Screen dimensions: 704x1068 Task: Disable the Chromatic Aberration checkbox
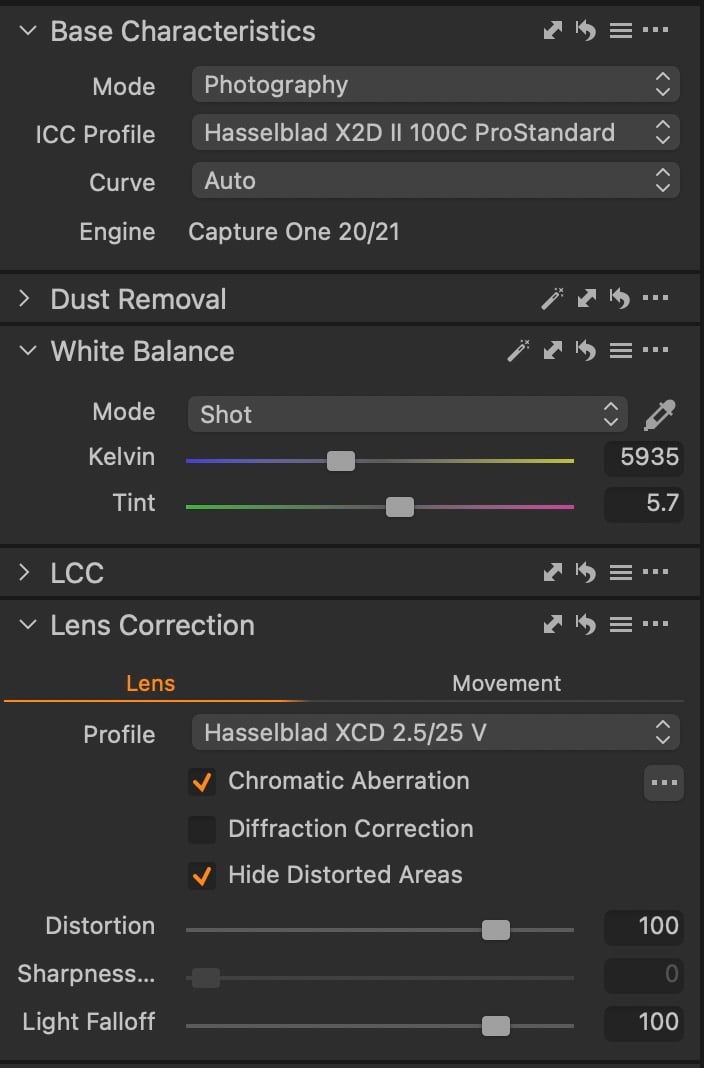coord(202,782)
